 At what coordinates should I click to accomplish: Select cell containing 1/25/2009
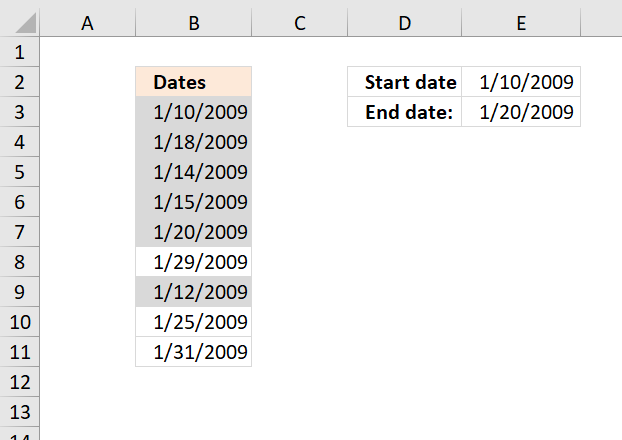click(x=194, y=322)
